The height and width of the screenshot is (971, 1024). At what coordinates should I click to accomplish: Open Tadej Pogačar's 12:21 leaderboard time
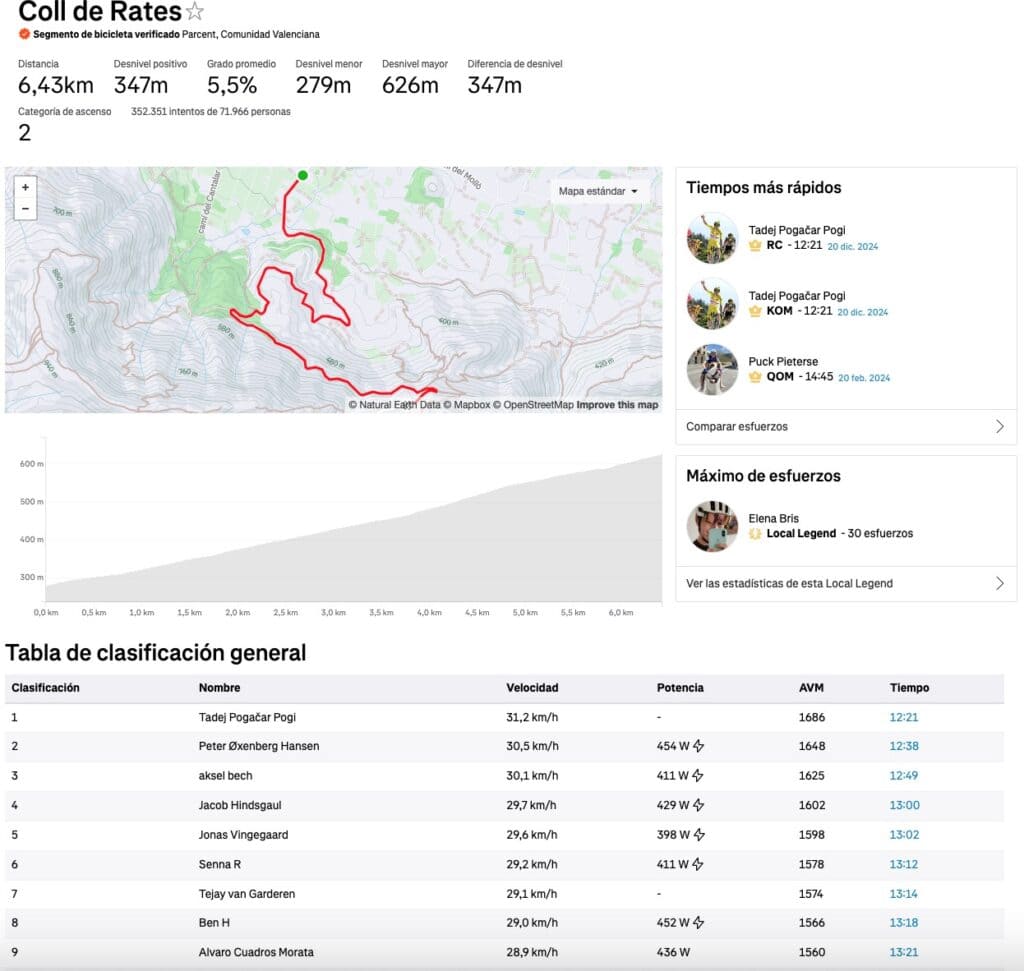pos(903,717)
